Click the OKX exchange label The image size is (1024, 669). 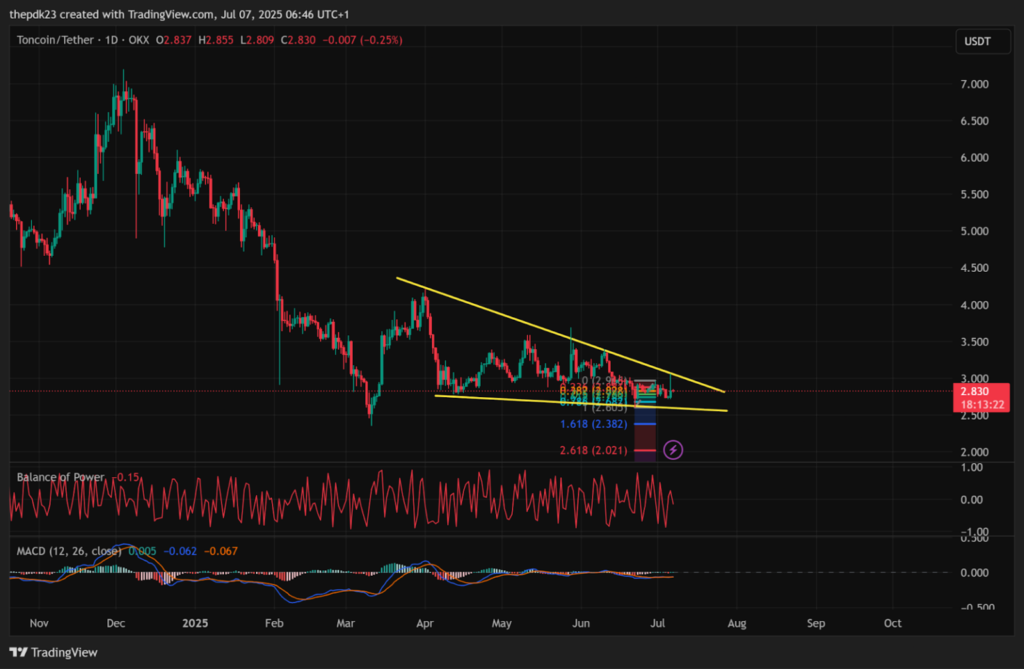(141, 40)
